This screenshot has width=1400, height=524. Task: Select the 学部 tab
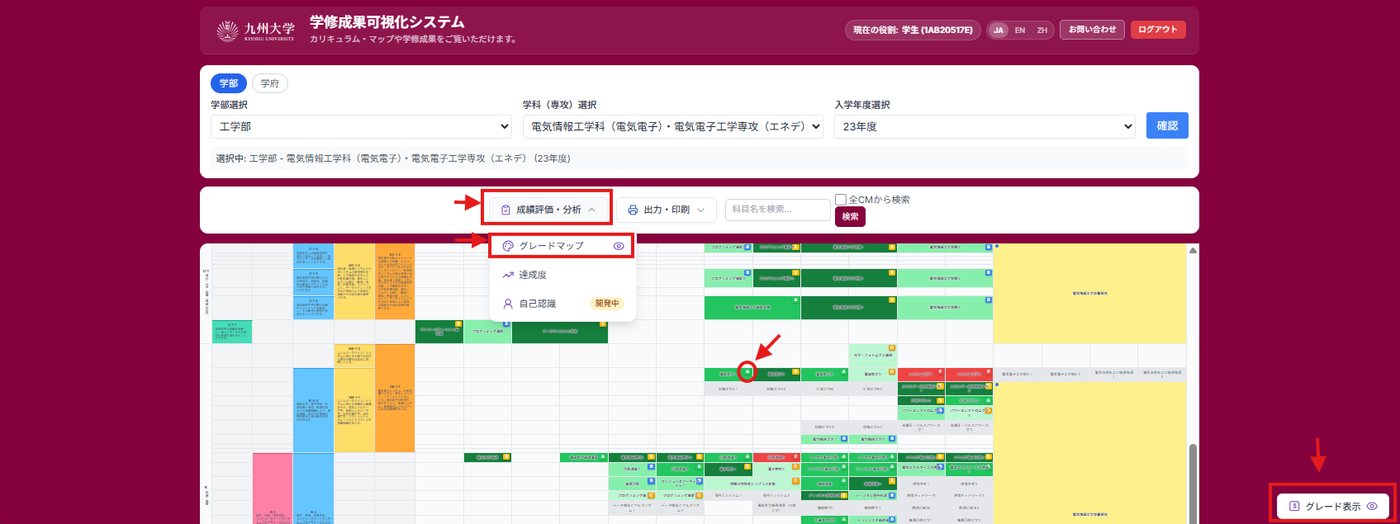click(229, 83)
